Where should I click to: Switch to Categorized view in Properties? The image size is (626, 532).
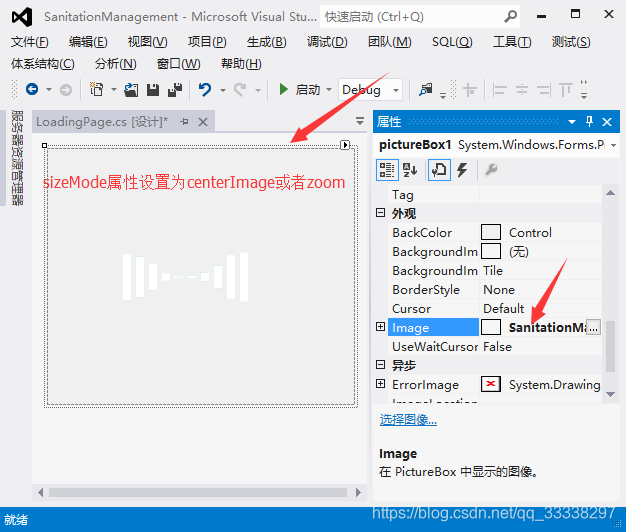pyautogui.click(x=387, y=170)
